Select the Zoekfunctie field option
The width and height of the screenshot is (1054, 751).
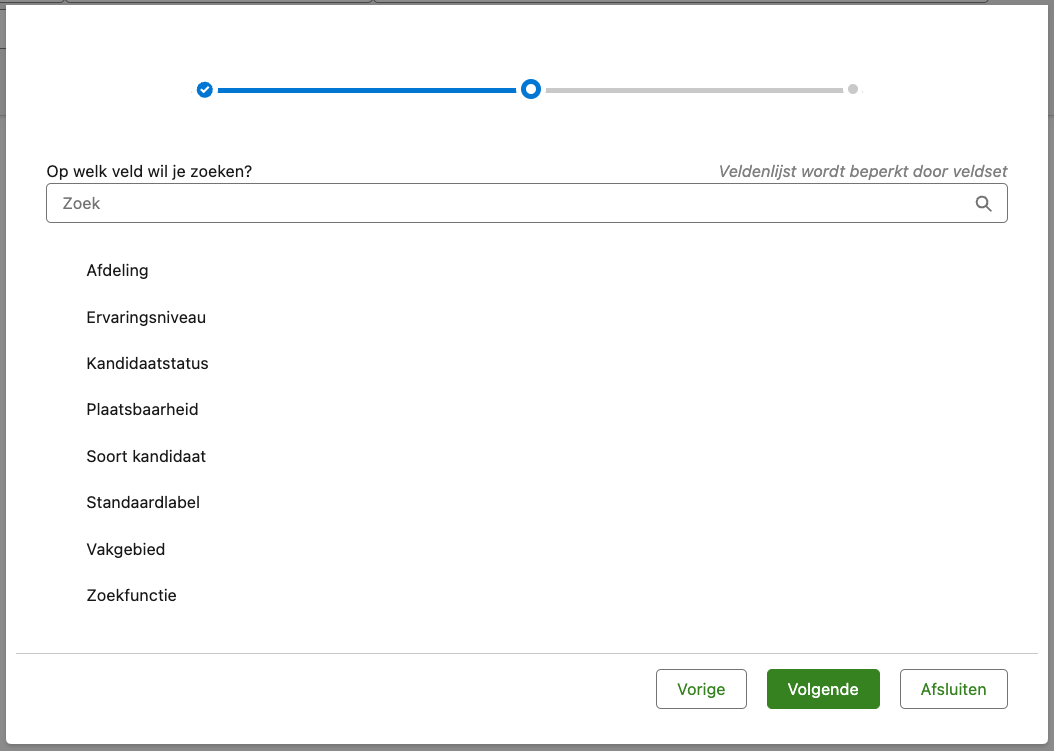131,596
